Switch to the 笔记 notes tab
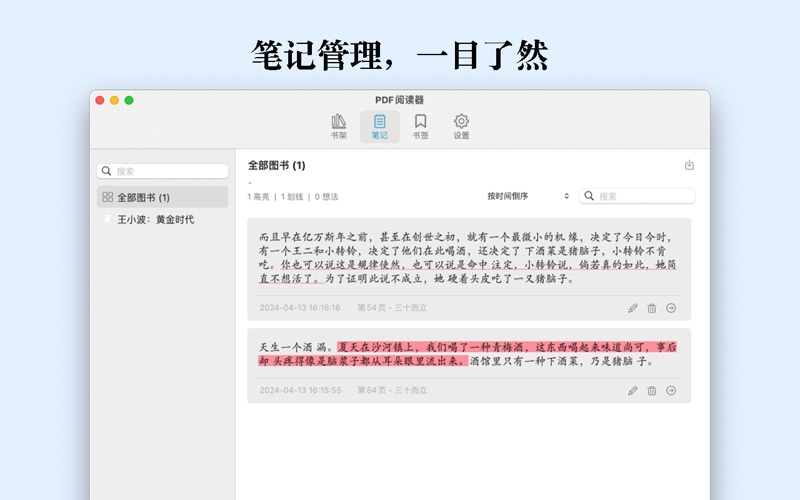The width and height of the screenshot is (800, 500). (x=380, y=126)
